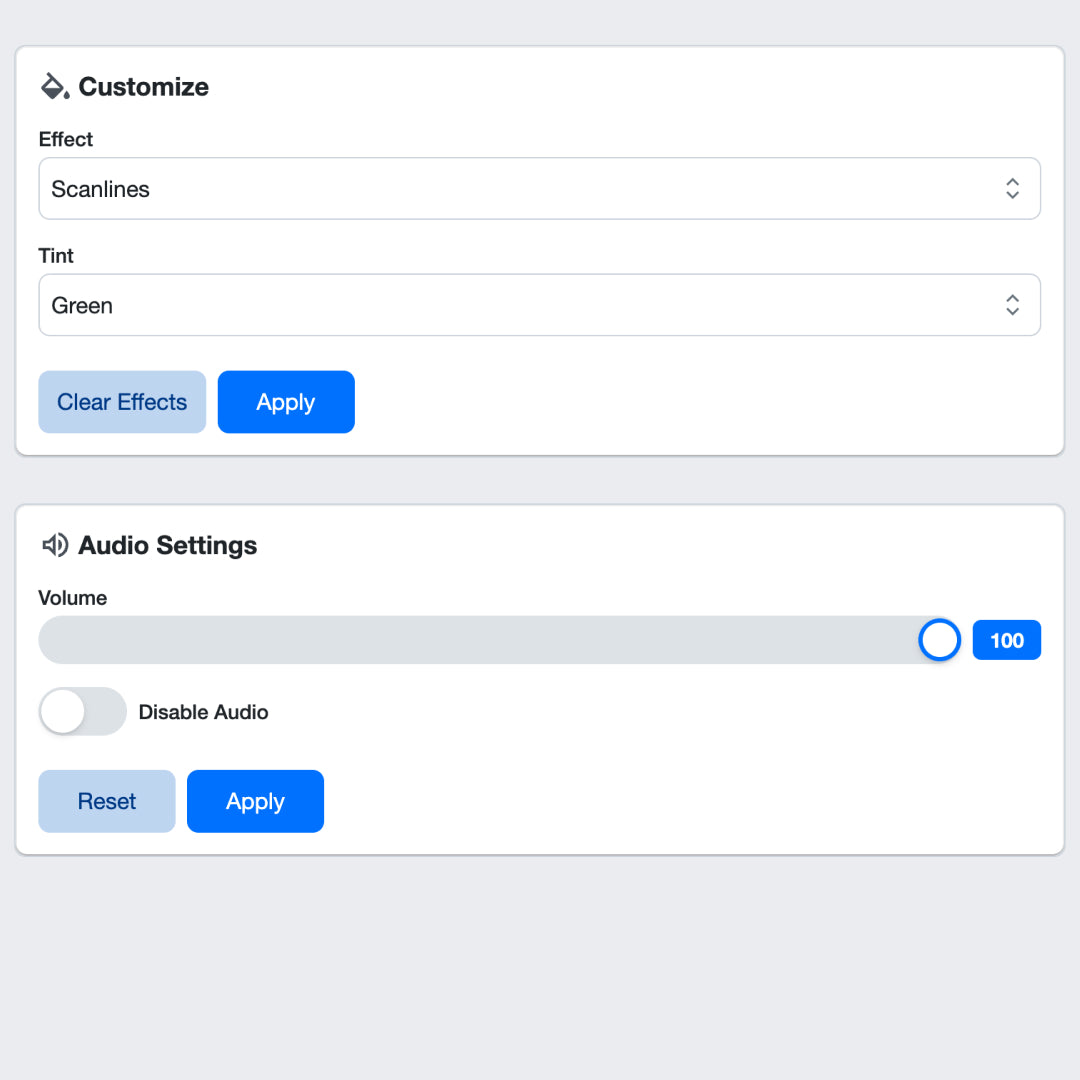
Task: Apply the Customize effect settings
Action: click(x=286, y=402)
